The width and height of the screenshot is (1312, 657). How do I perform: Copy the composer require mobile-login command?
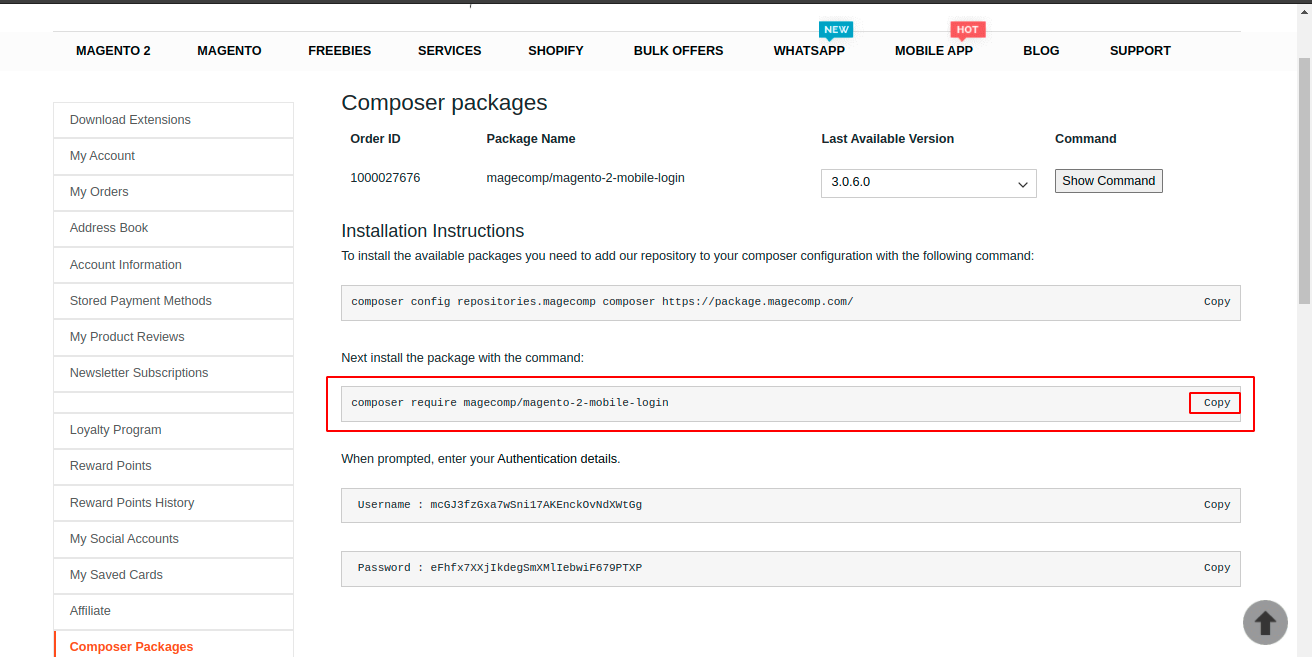[1216, 403]
